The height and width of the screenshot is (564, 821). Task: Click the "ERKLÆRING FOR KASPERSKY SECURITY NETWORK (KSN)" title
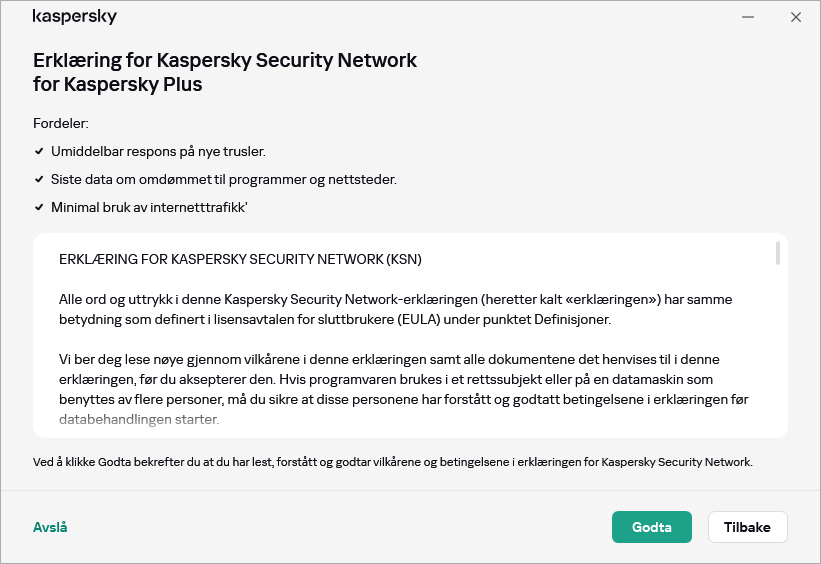[x=240, y=259]
